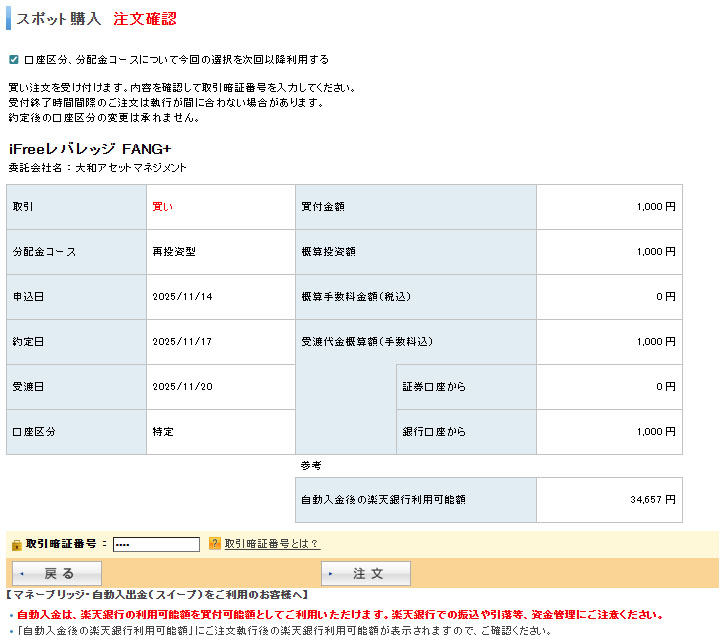Click the 受渡日 value 2025/11/20
This screenshot has height=643, width=725.
coord(182,387)
